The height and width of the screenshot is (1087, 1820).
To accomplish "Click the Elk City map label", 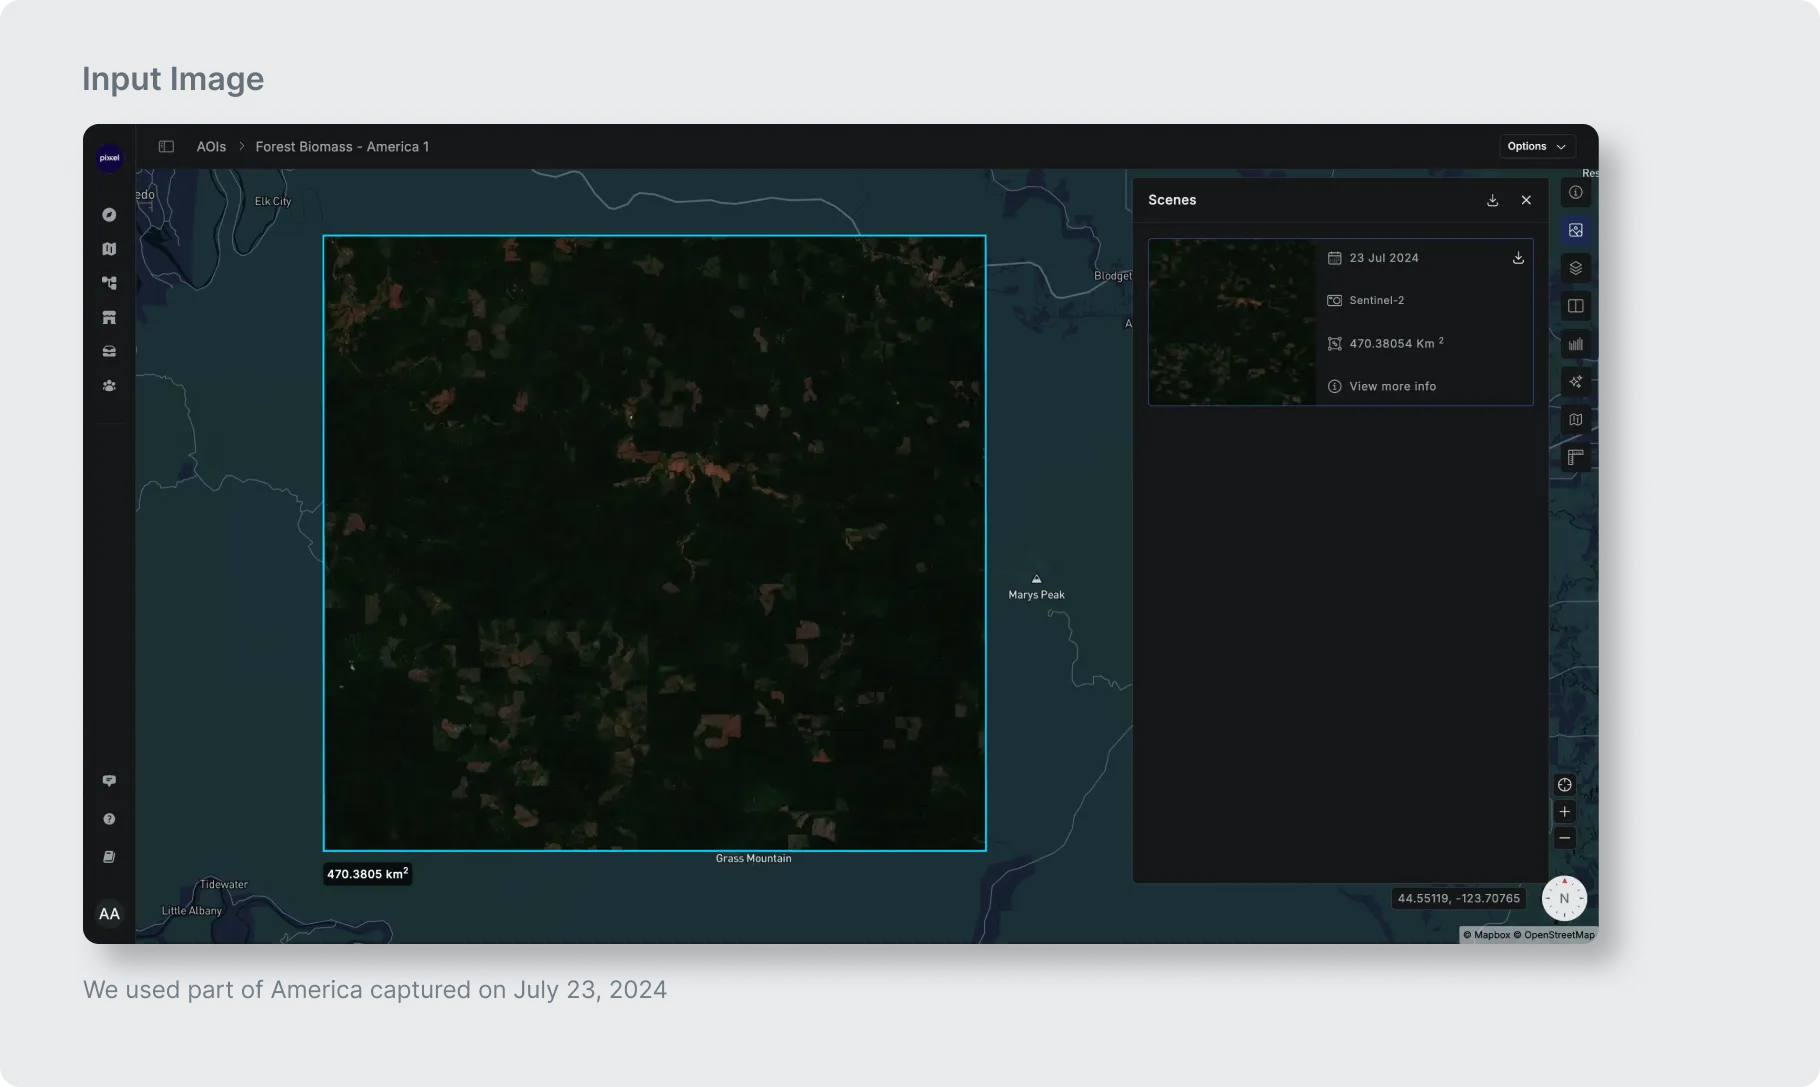I will coord(273,201).
